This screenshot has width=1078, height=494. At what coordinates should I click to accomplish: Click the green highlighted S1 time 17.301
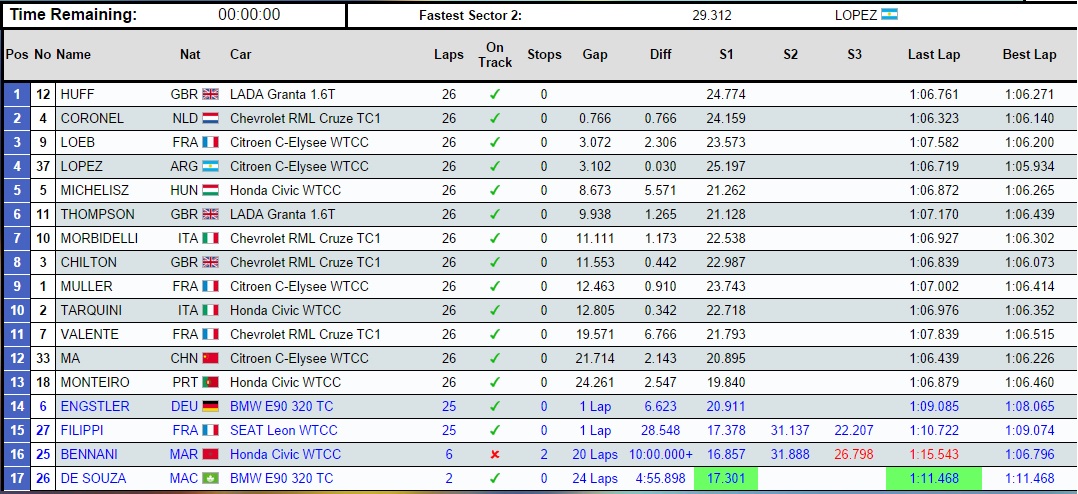pyautogui.click(x=725, y=479)
